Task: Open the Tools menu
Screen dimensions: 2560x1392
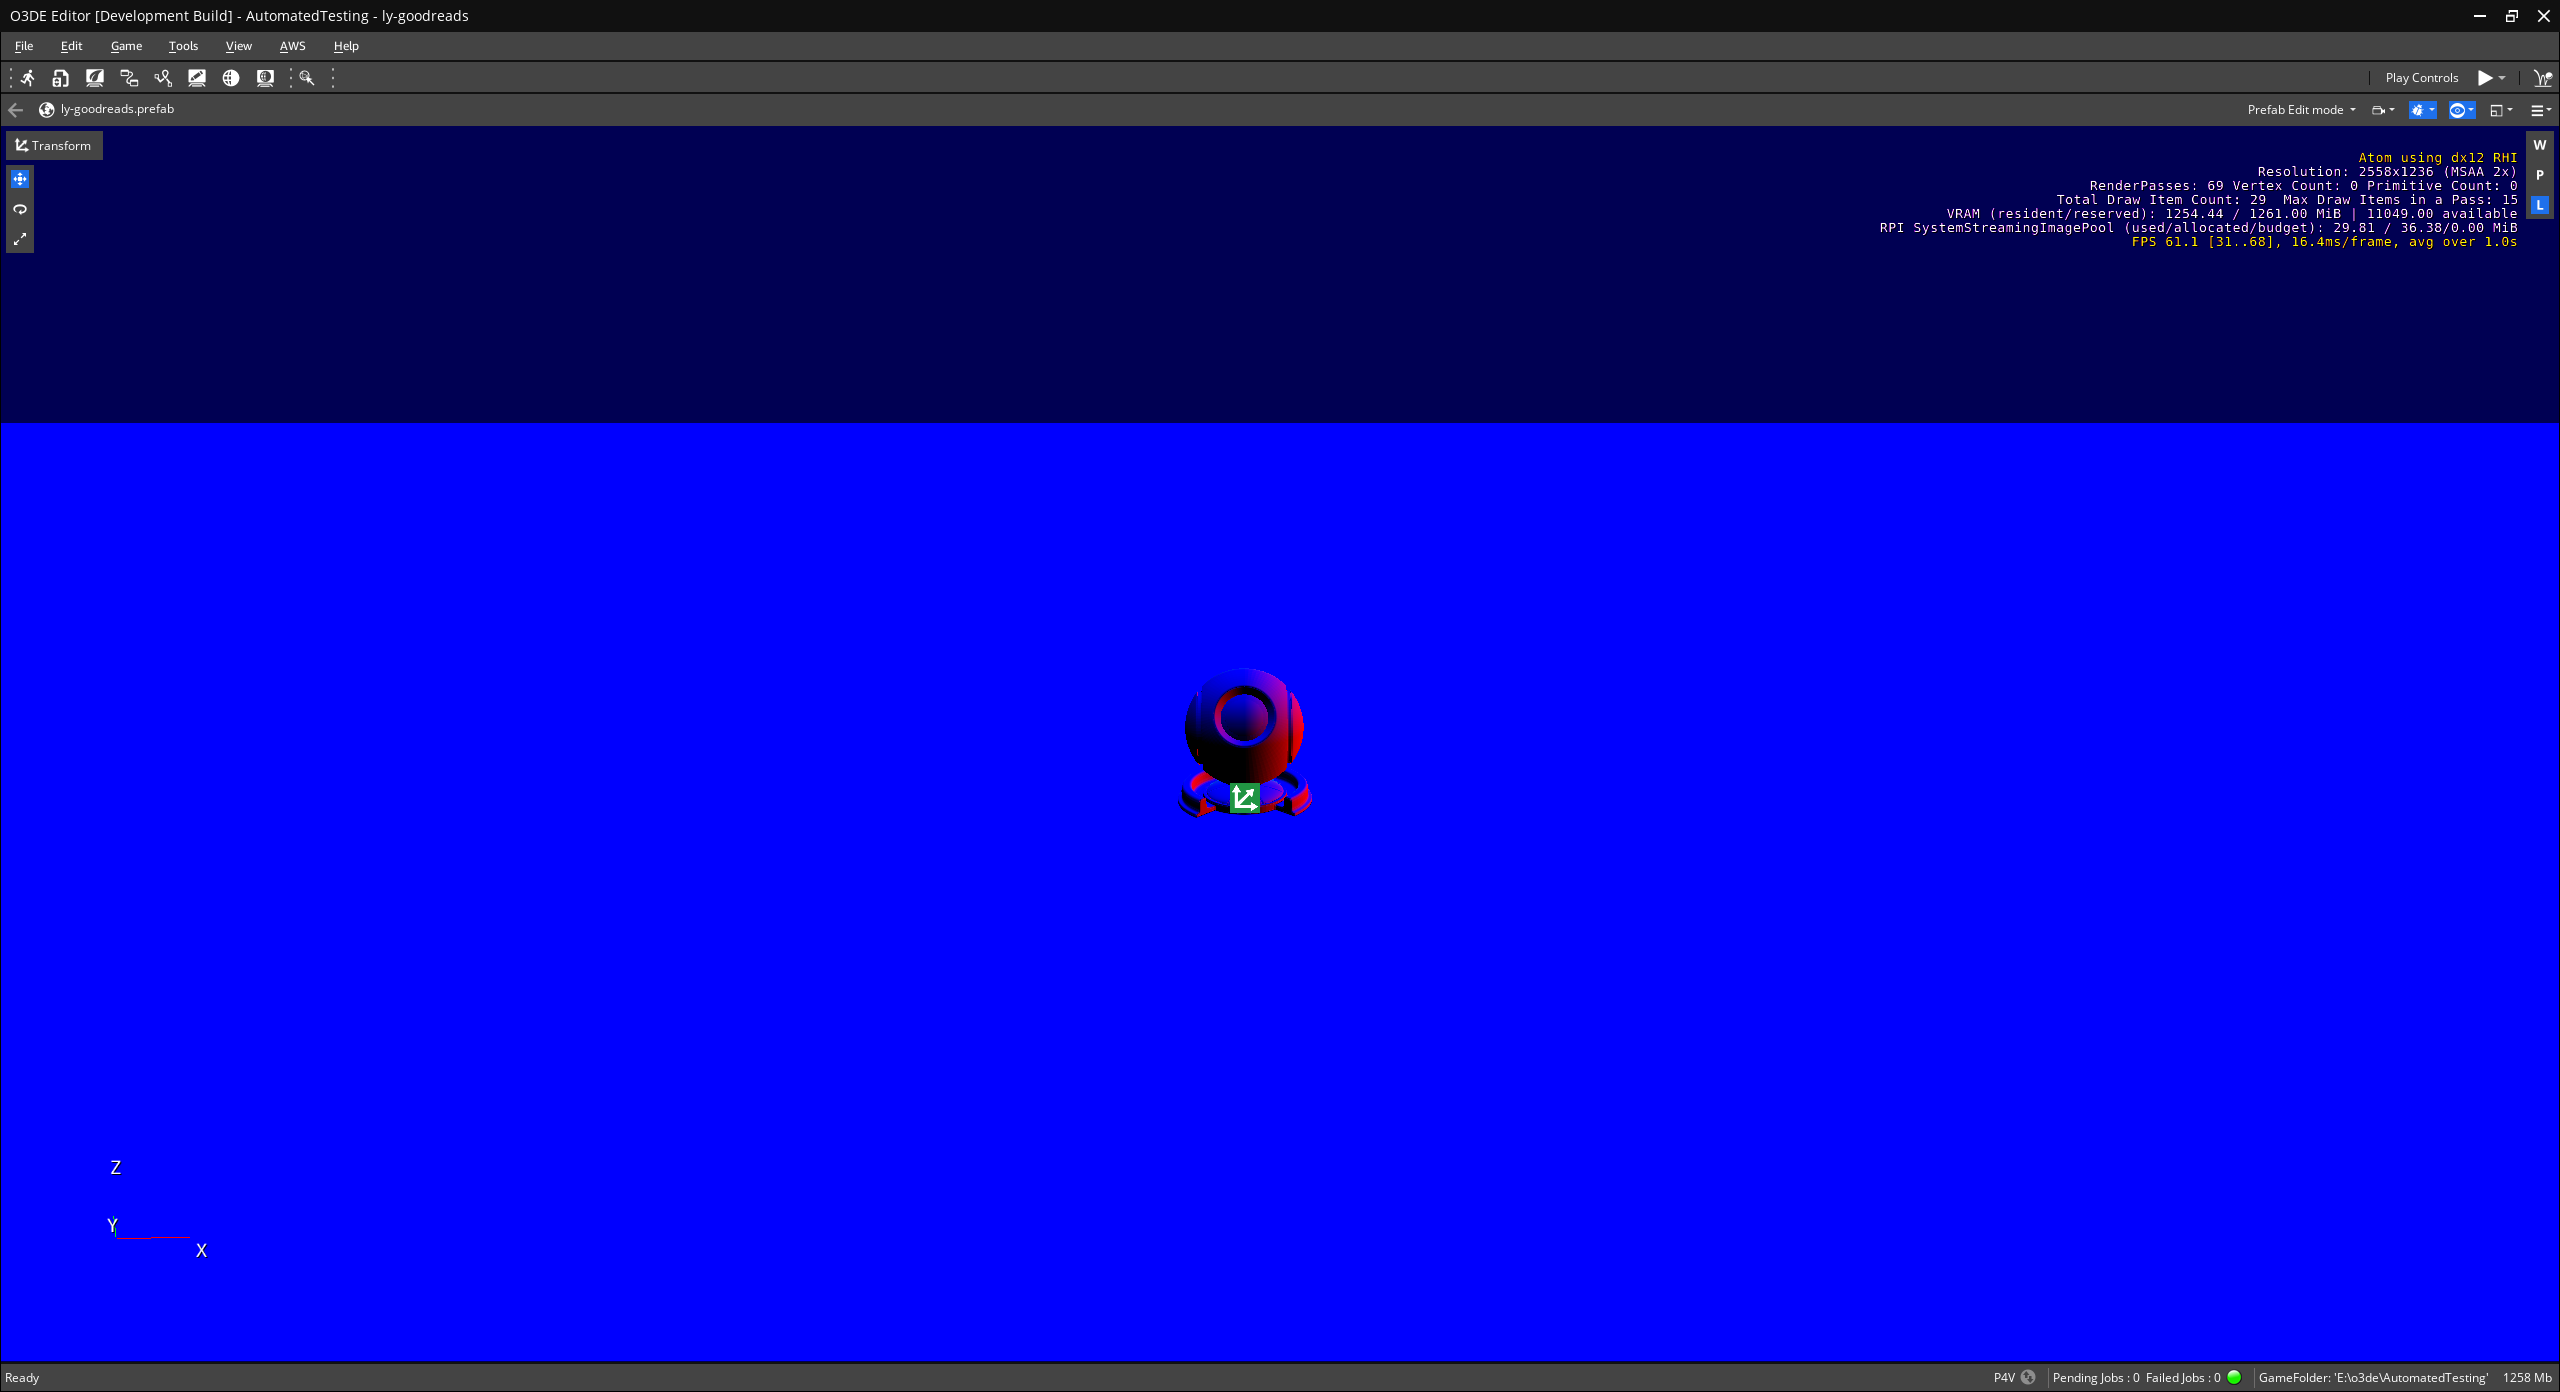Action: [x=183, y=46]
